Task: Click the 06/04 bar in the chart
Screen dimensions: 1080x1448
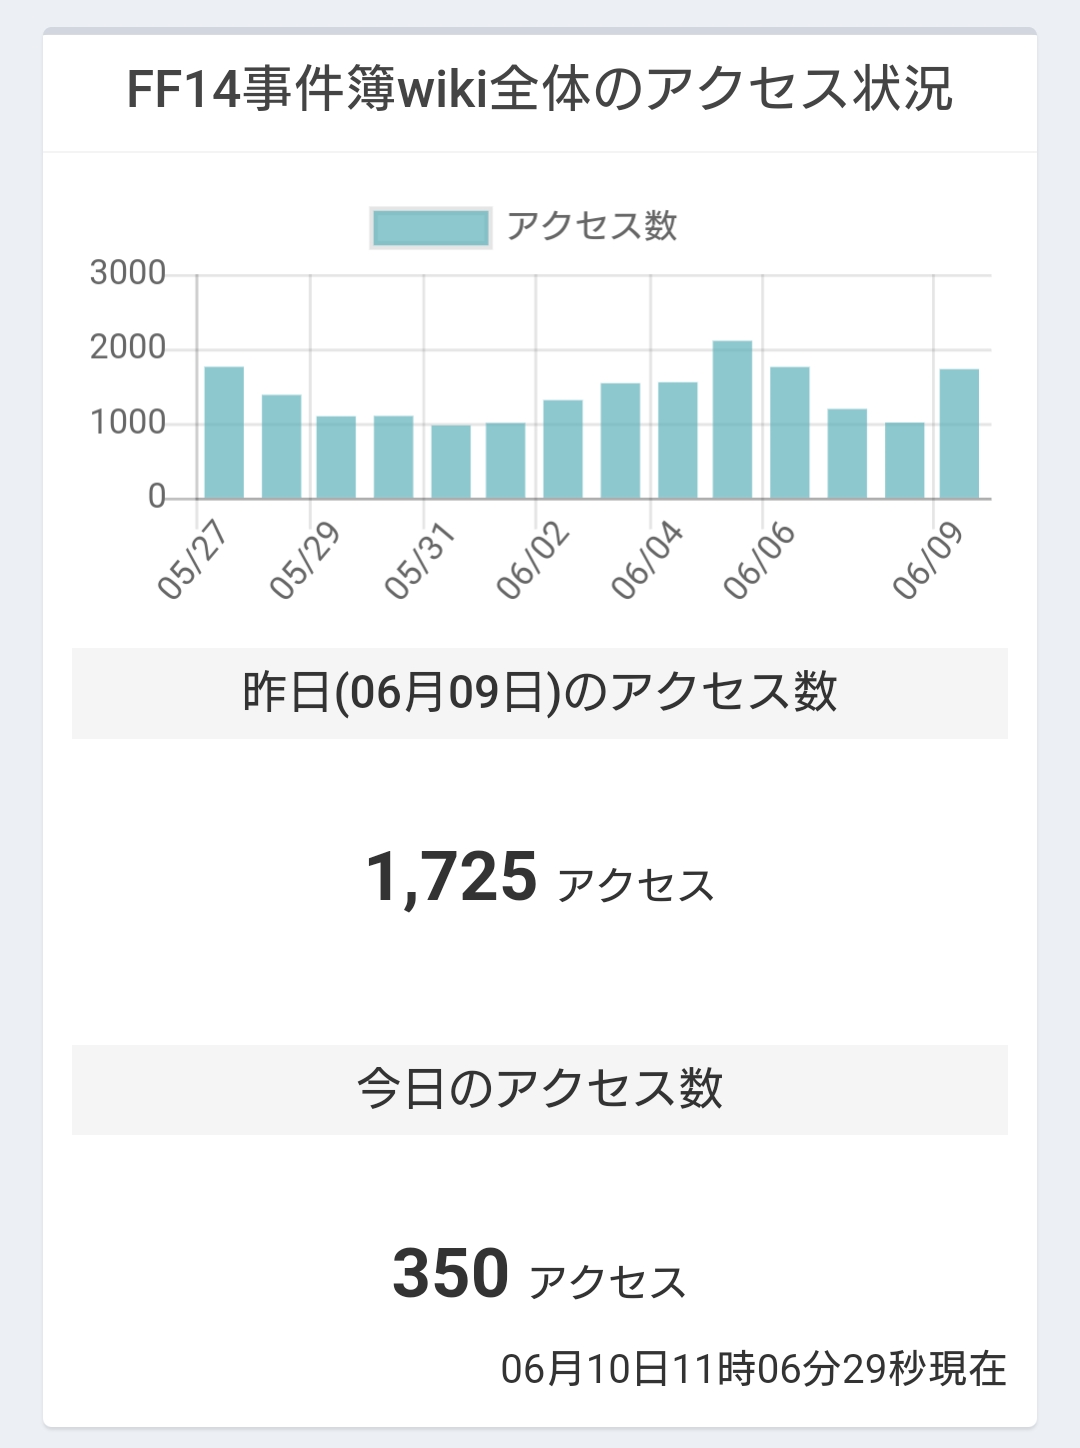Action: point(678,440)
